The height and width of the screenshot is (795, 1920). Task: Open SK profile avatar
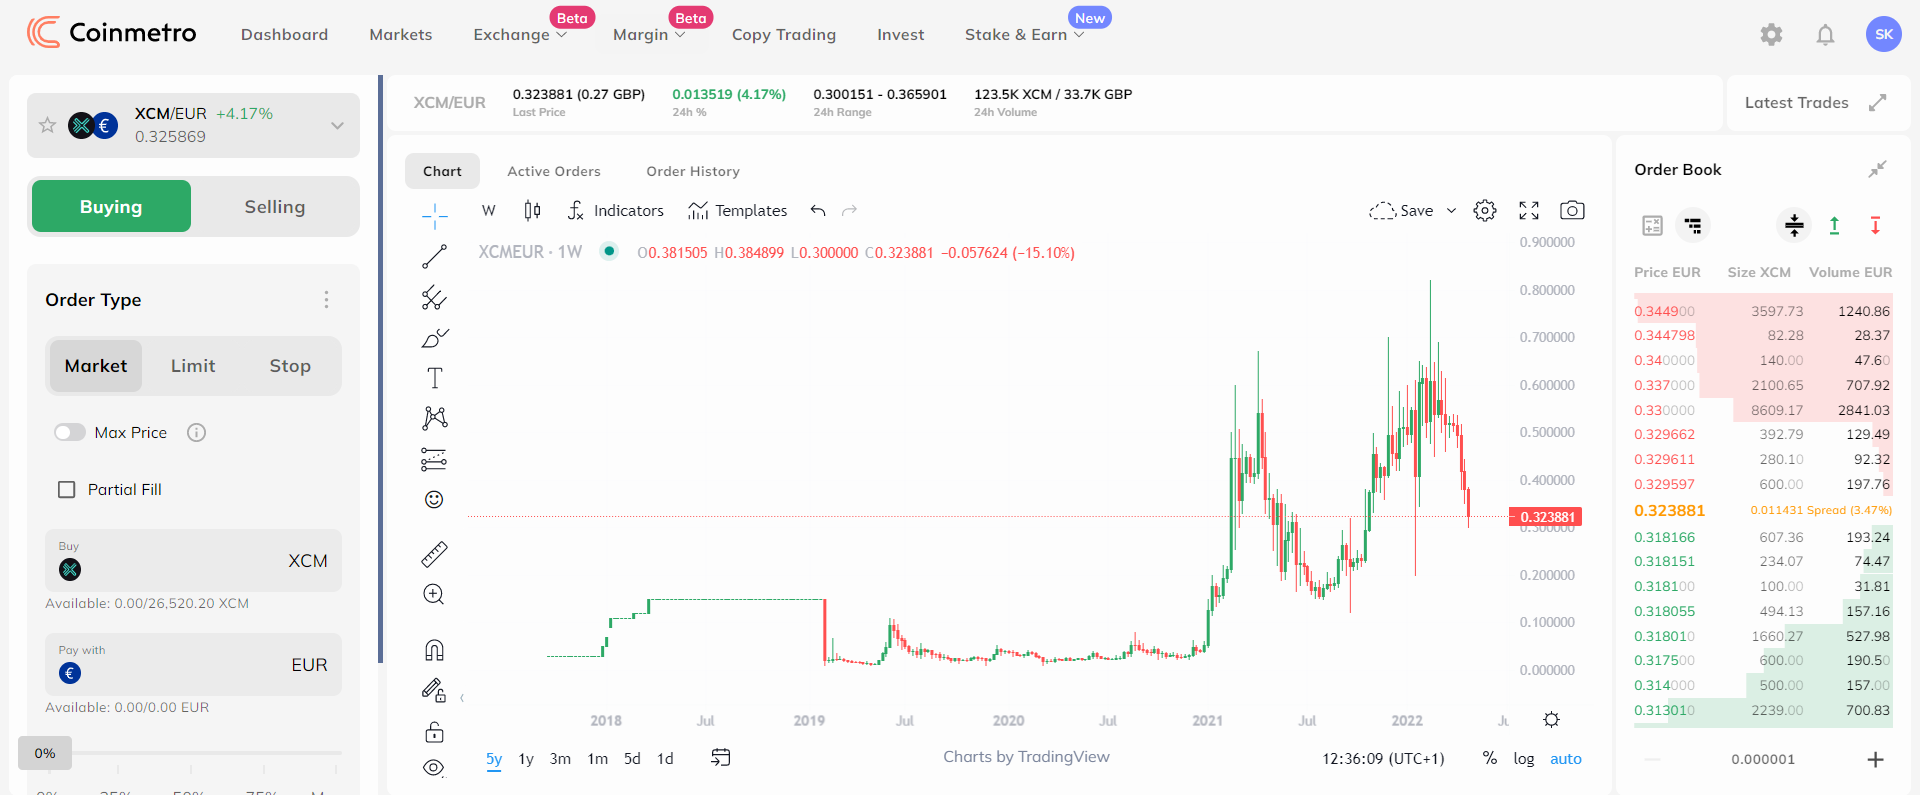point(1884,34)
